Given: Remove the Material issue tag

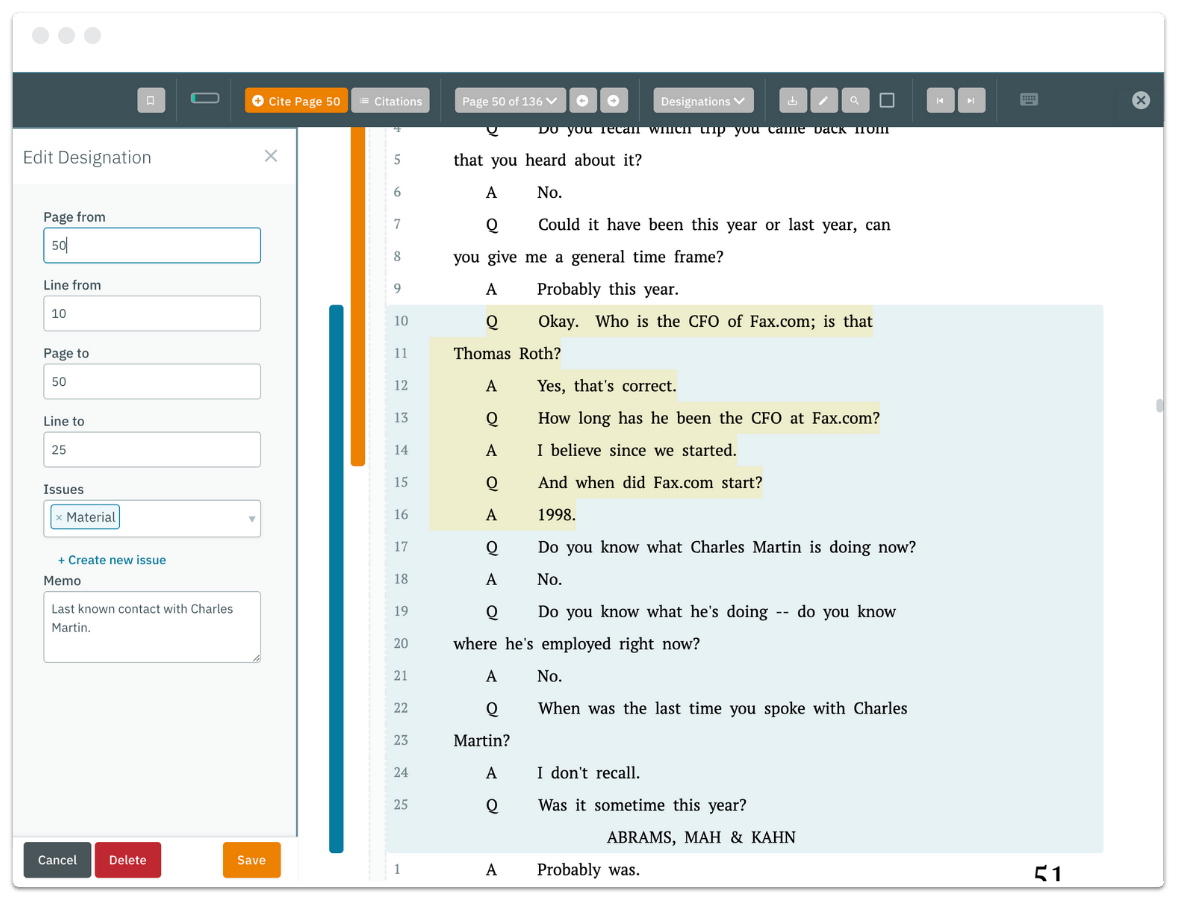Looking at the screenshot, I should [60, 517].
